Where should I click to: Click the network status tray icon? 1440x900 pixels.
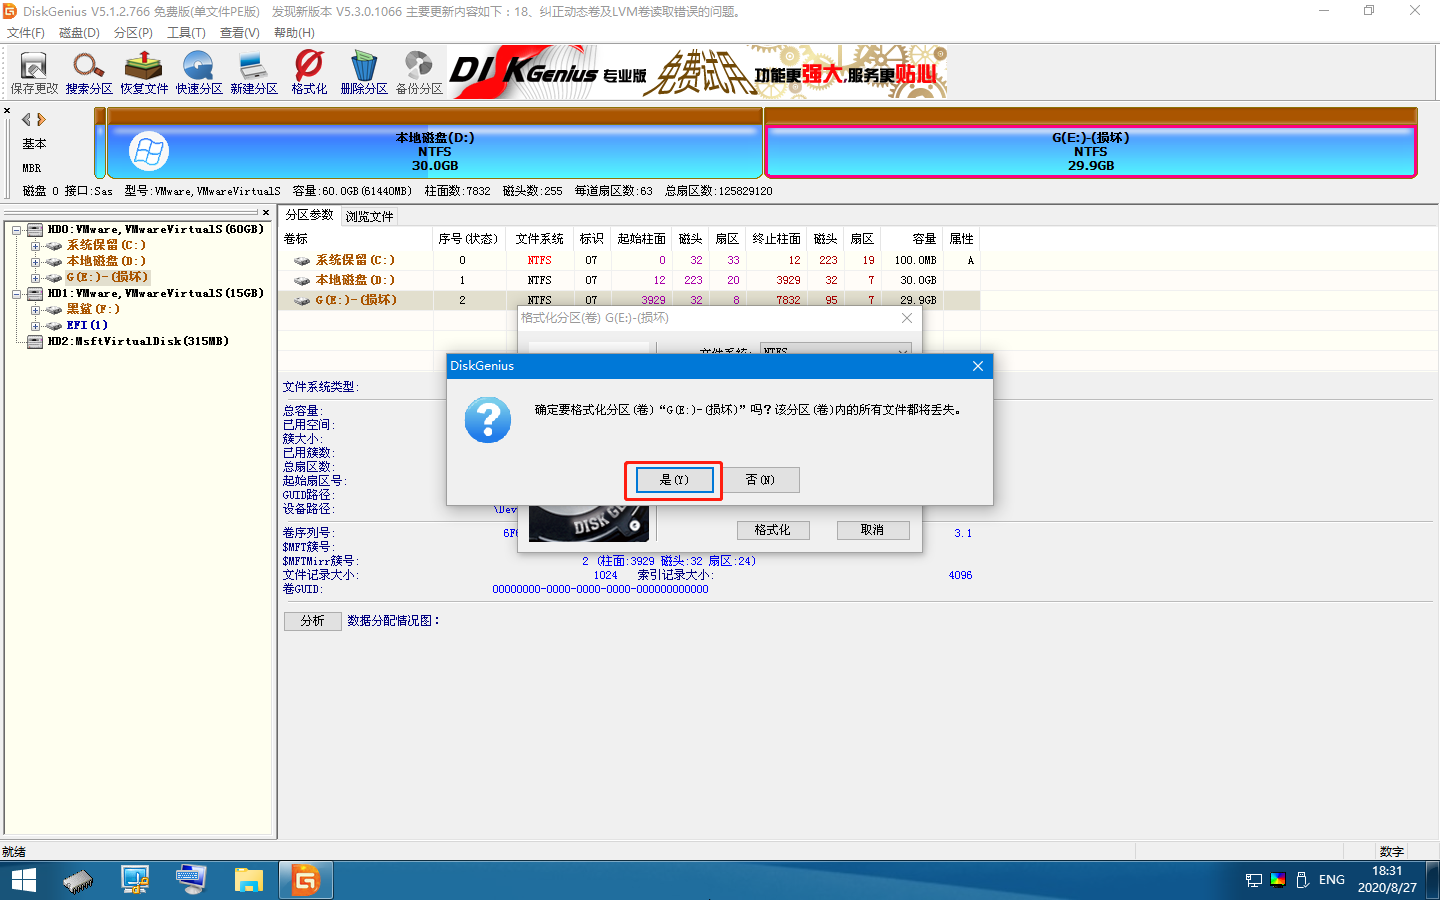(1254, 880)
